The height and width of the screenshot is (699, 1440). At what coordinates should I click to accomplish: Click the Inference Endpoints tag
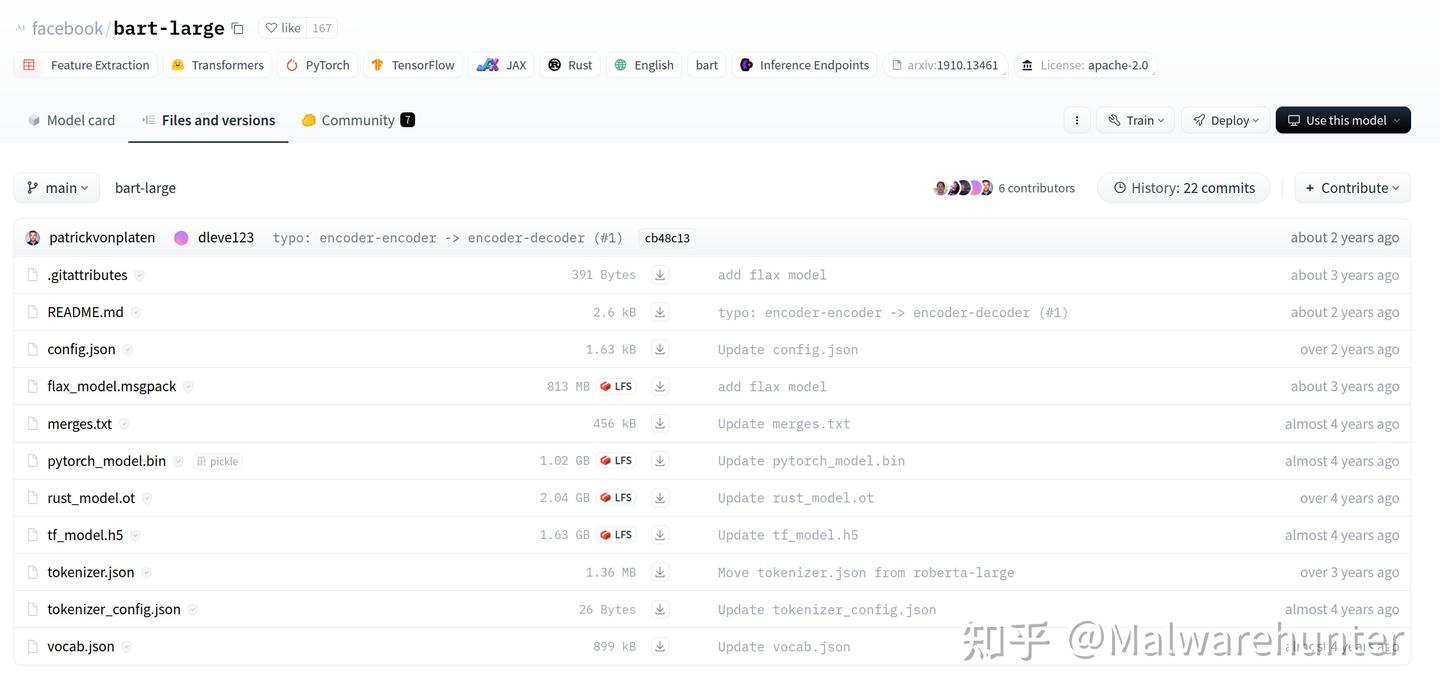click(804, 65)
